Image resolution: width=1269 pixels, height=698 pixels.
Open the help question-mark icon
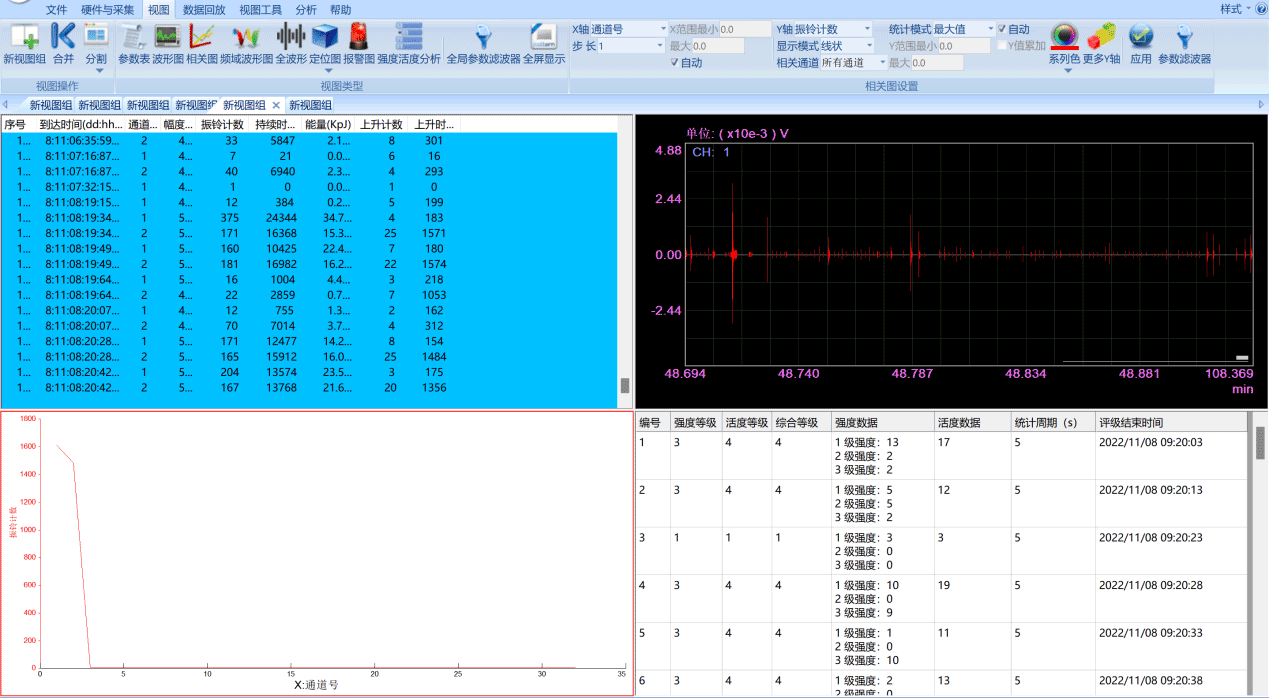point(1260,9)
